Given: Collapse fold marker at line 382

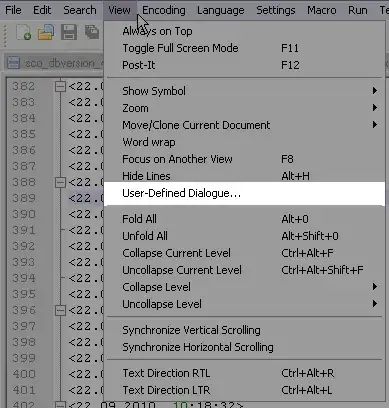Looking at the screenshot, I should tap(60, 87).
